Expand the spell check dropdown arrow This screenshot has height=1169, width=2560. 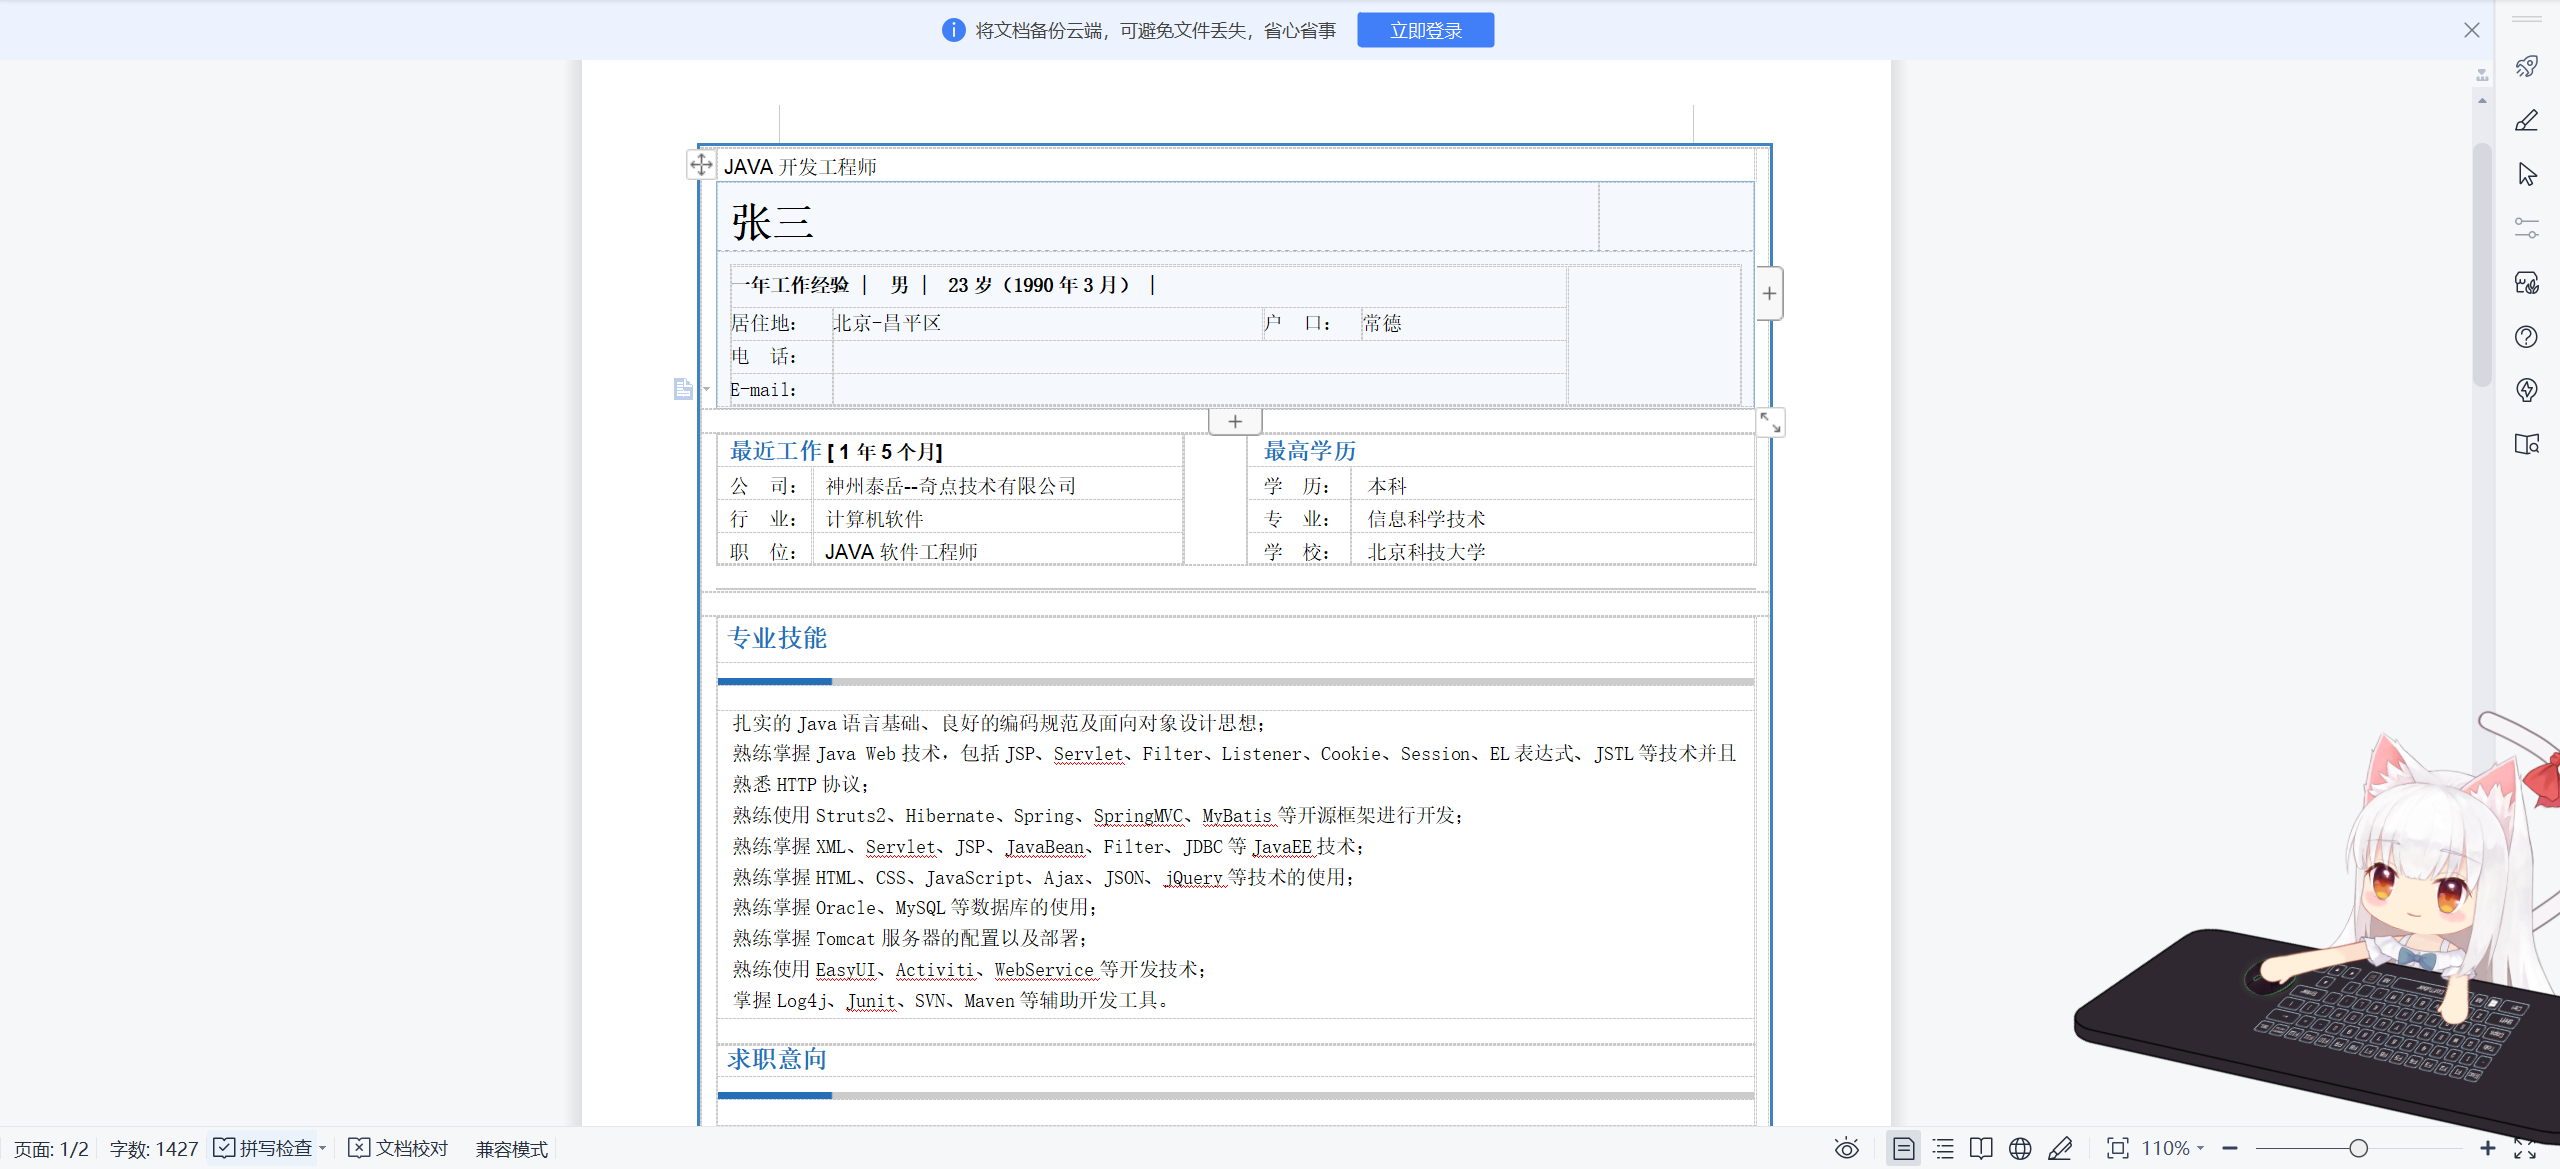click(x=323, y=1149)
